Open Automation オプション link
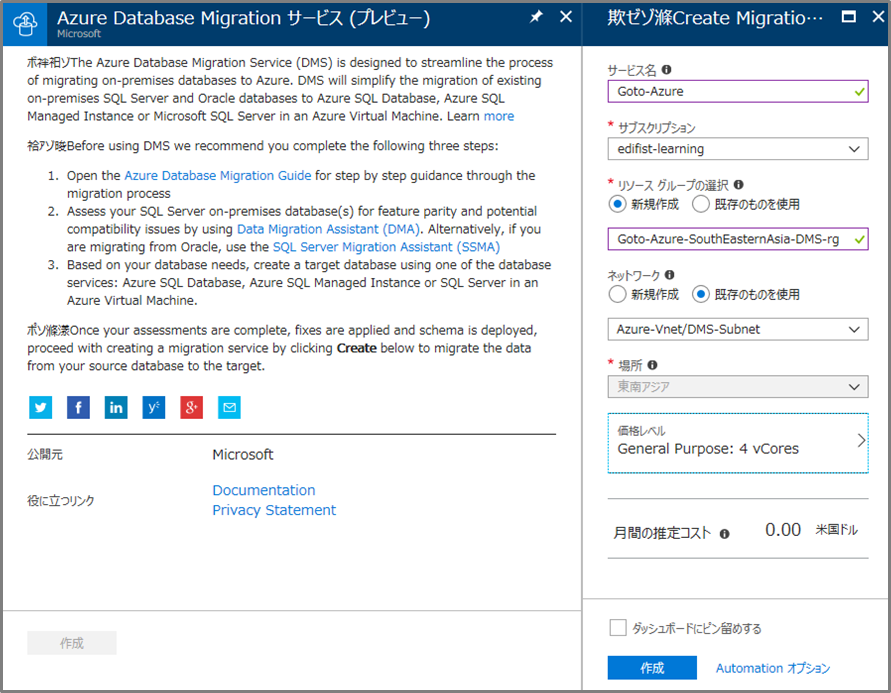 [x=773, y=668]
